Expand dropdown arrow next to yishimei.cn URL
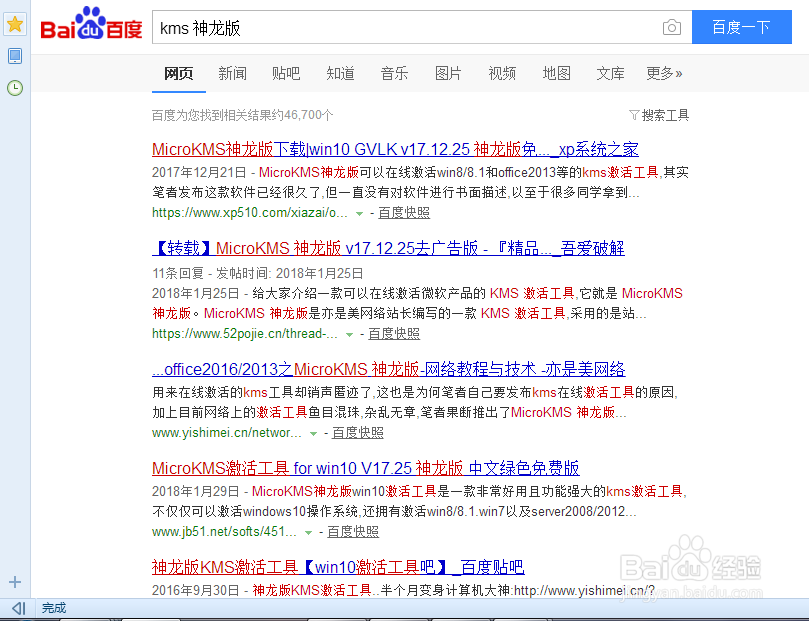This screenshot has height=621, width=809. click(313, 434)
